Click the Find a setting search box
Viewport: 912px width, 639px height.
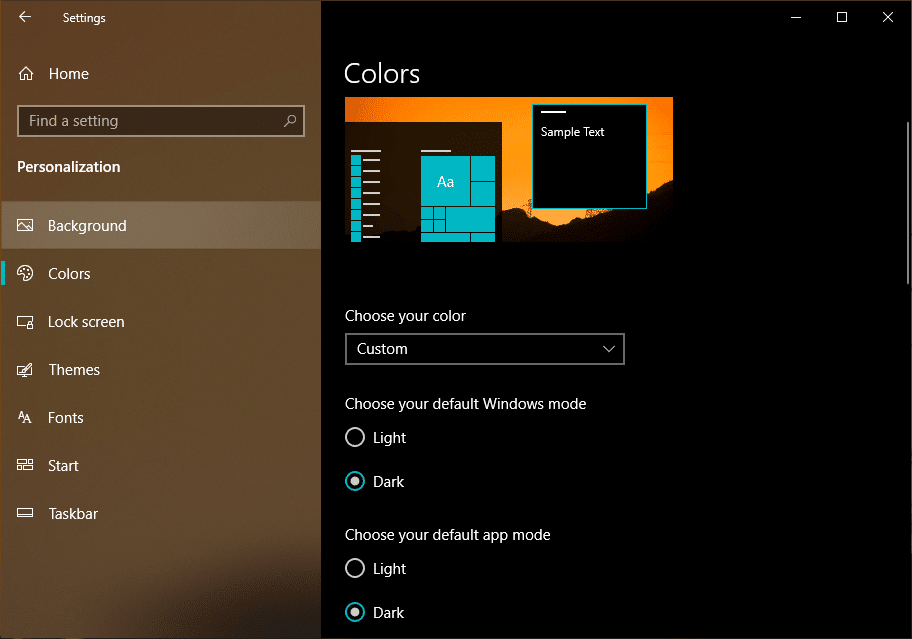[150, 121]
